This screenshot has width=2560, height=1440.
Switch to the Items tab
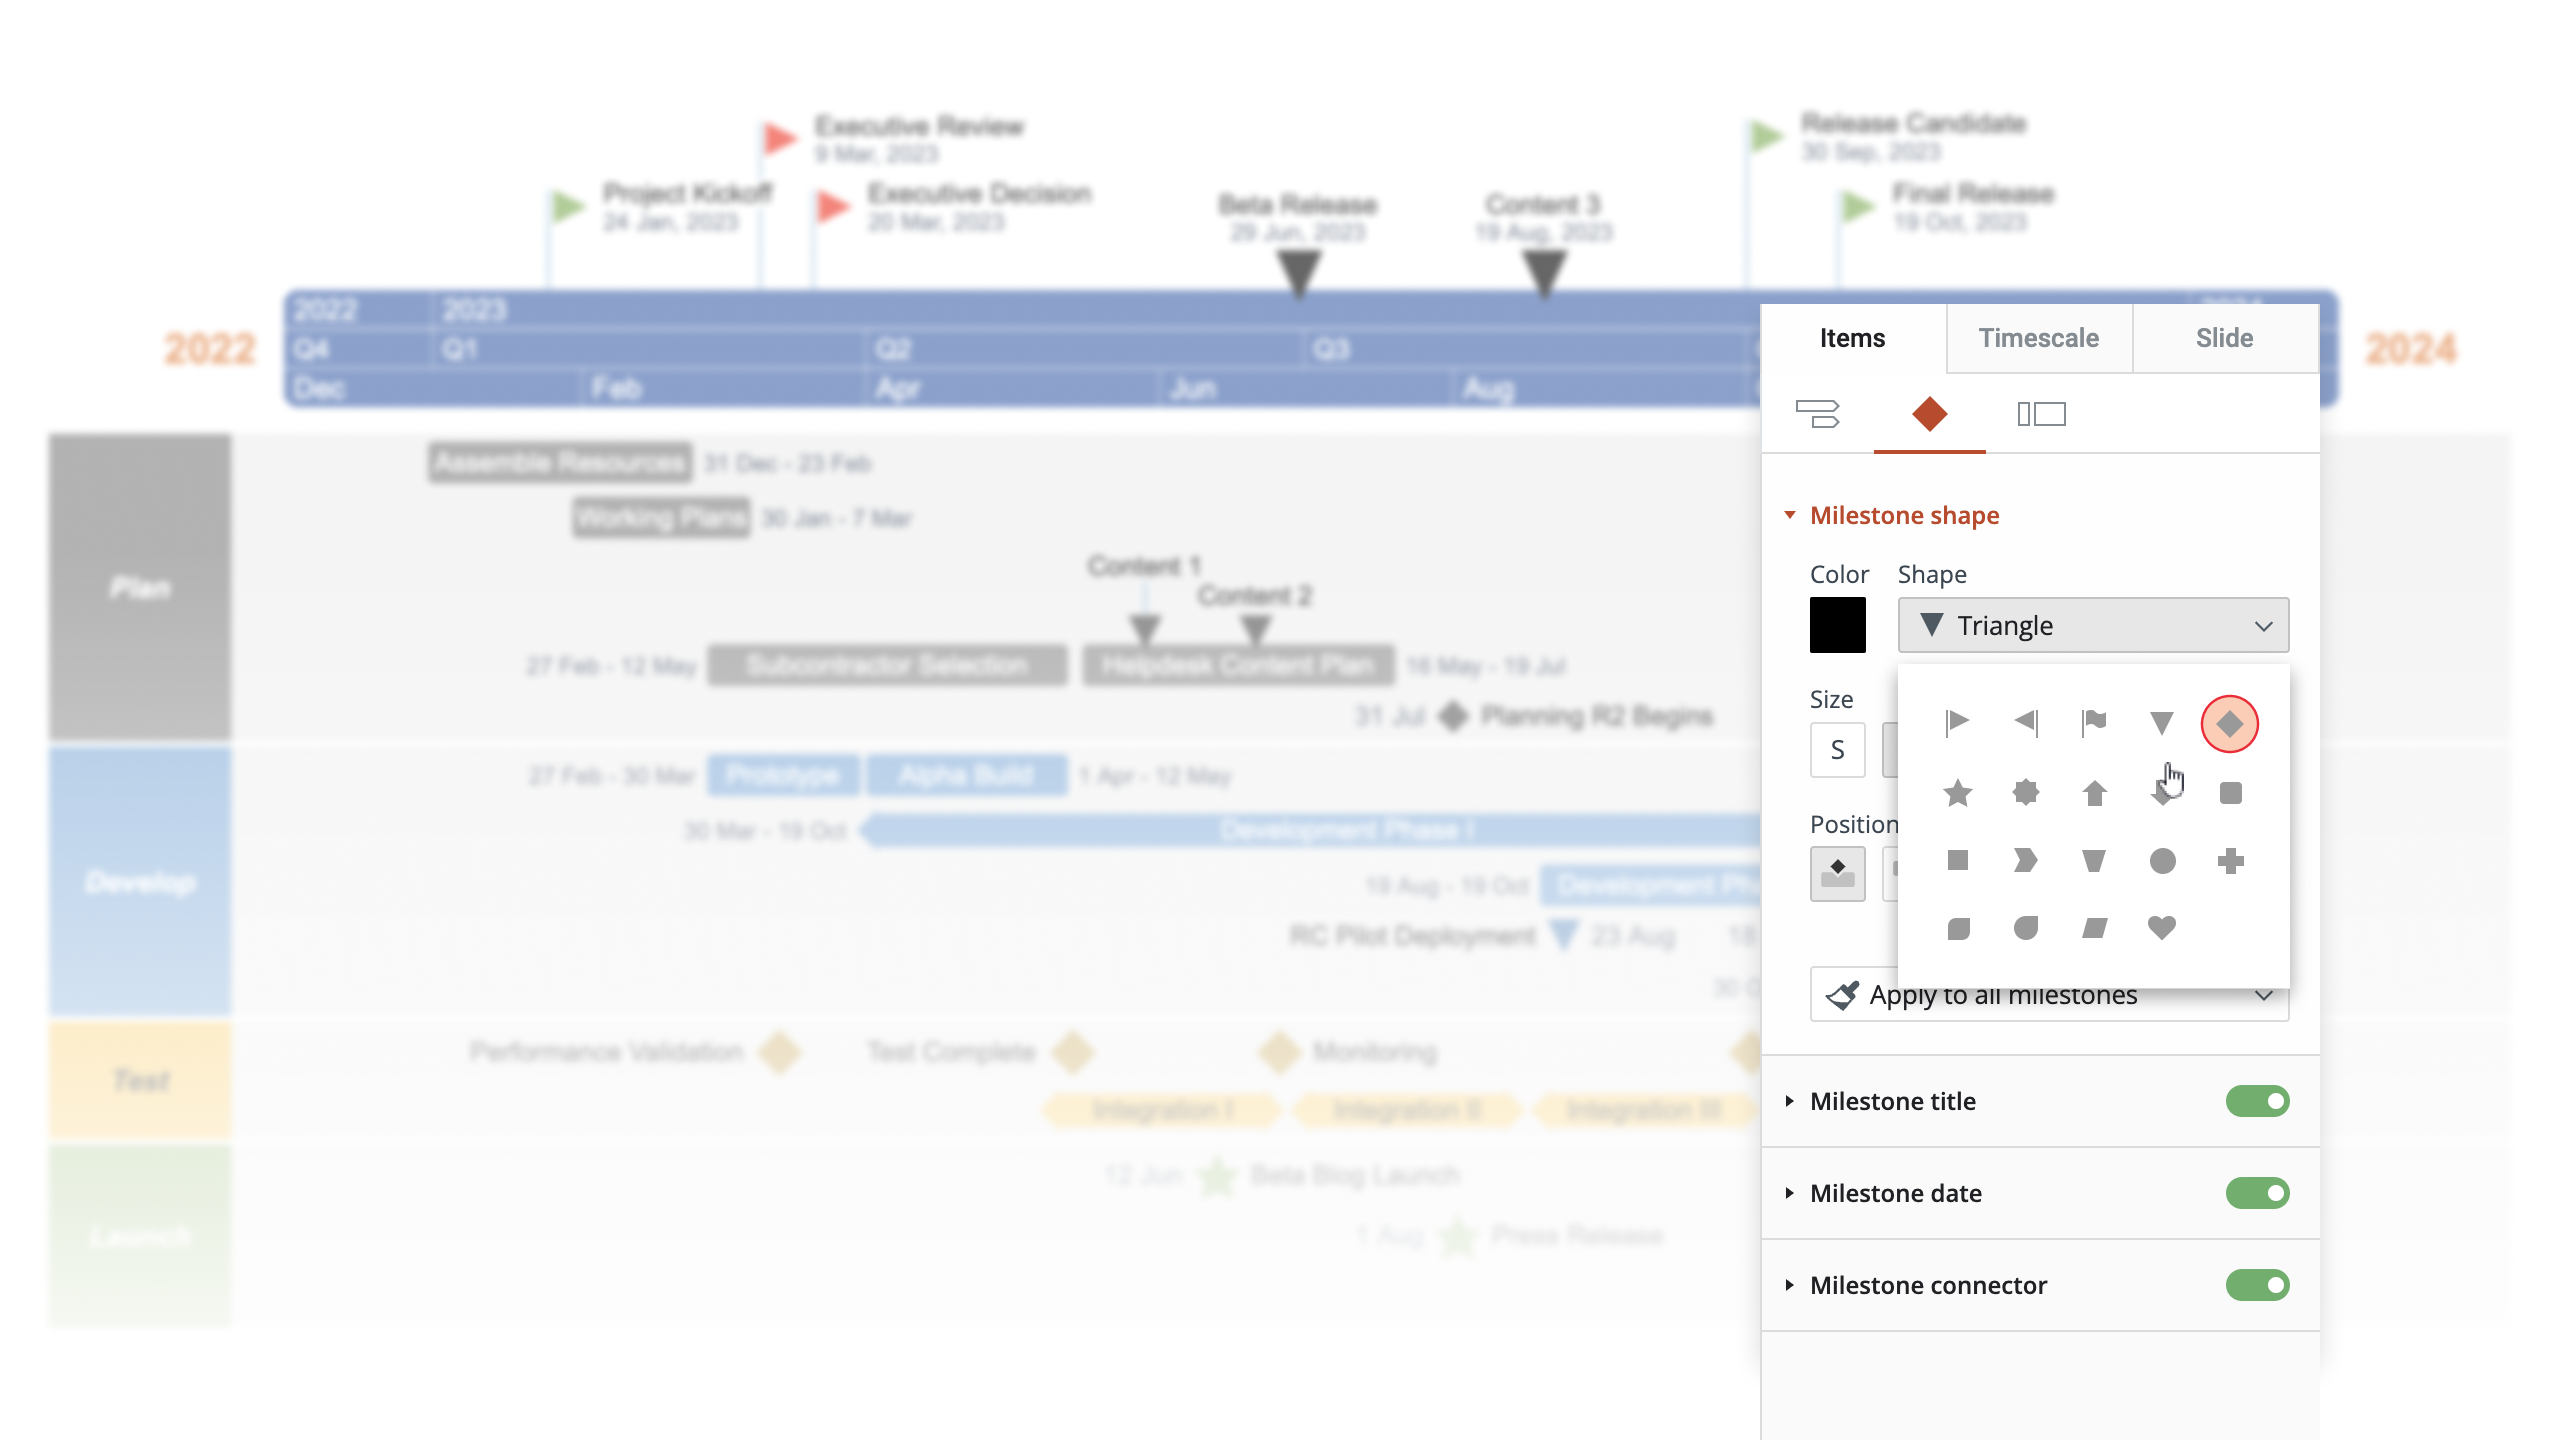click(1851, 336)
